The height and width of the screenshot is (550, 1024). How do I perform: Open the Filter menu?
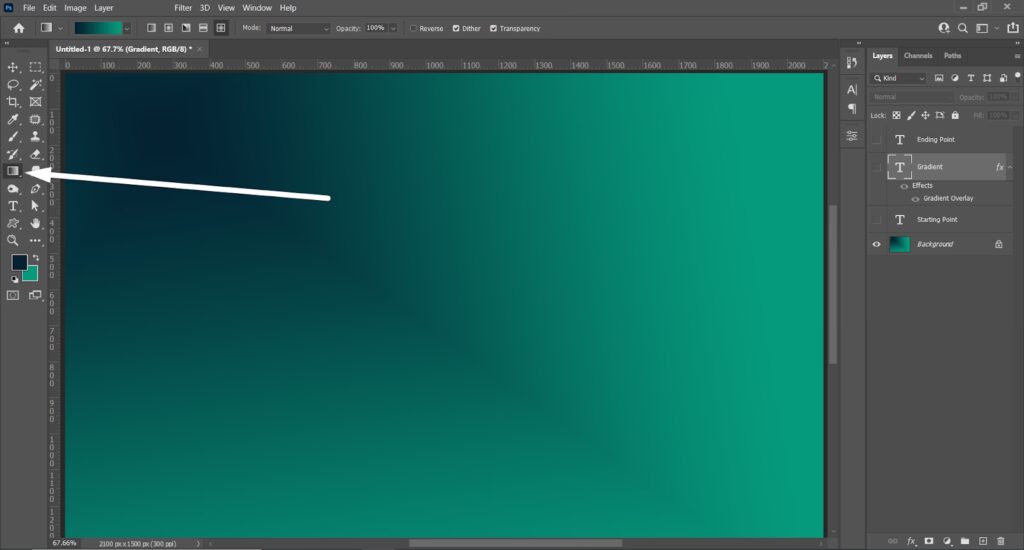click(182, 8)
